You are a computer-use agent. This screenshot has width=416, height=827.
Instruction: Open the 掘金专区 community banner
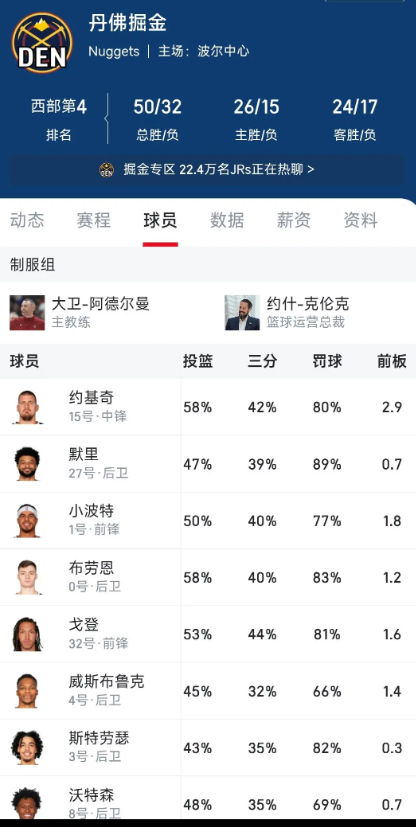pos(208,169)
